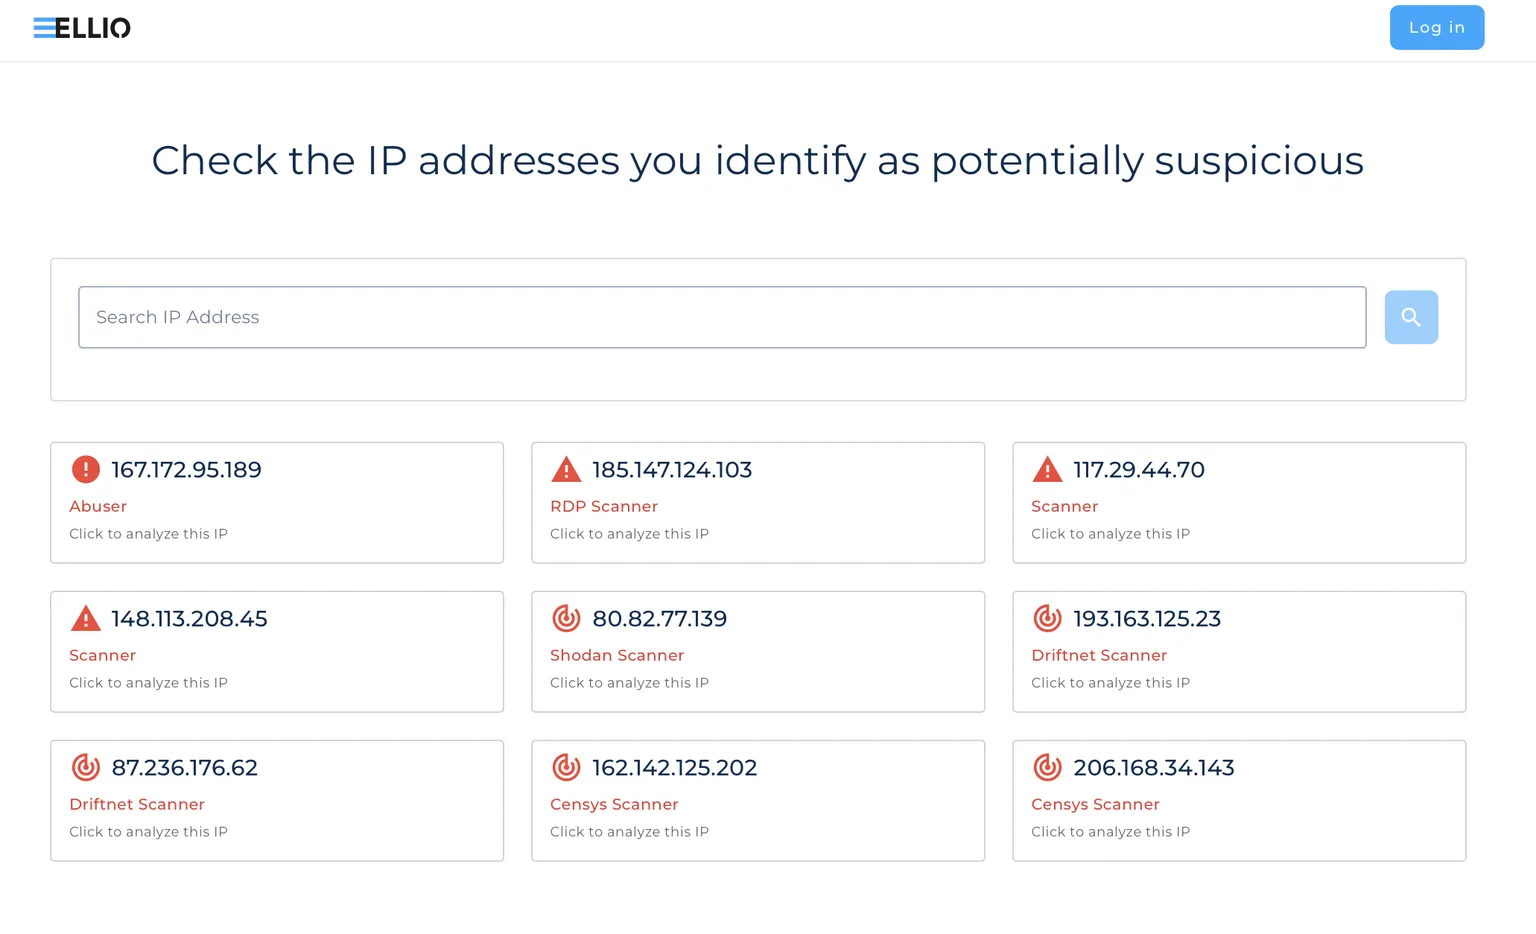Analyze the Abuser IP 167.172.95.189
Image resolution: width=1536 pixels, height=934 pixels.
pyautogui.click(x=277, y=502)
